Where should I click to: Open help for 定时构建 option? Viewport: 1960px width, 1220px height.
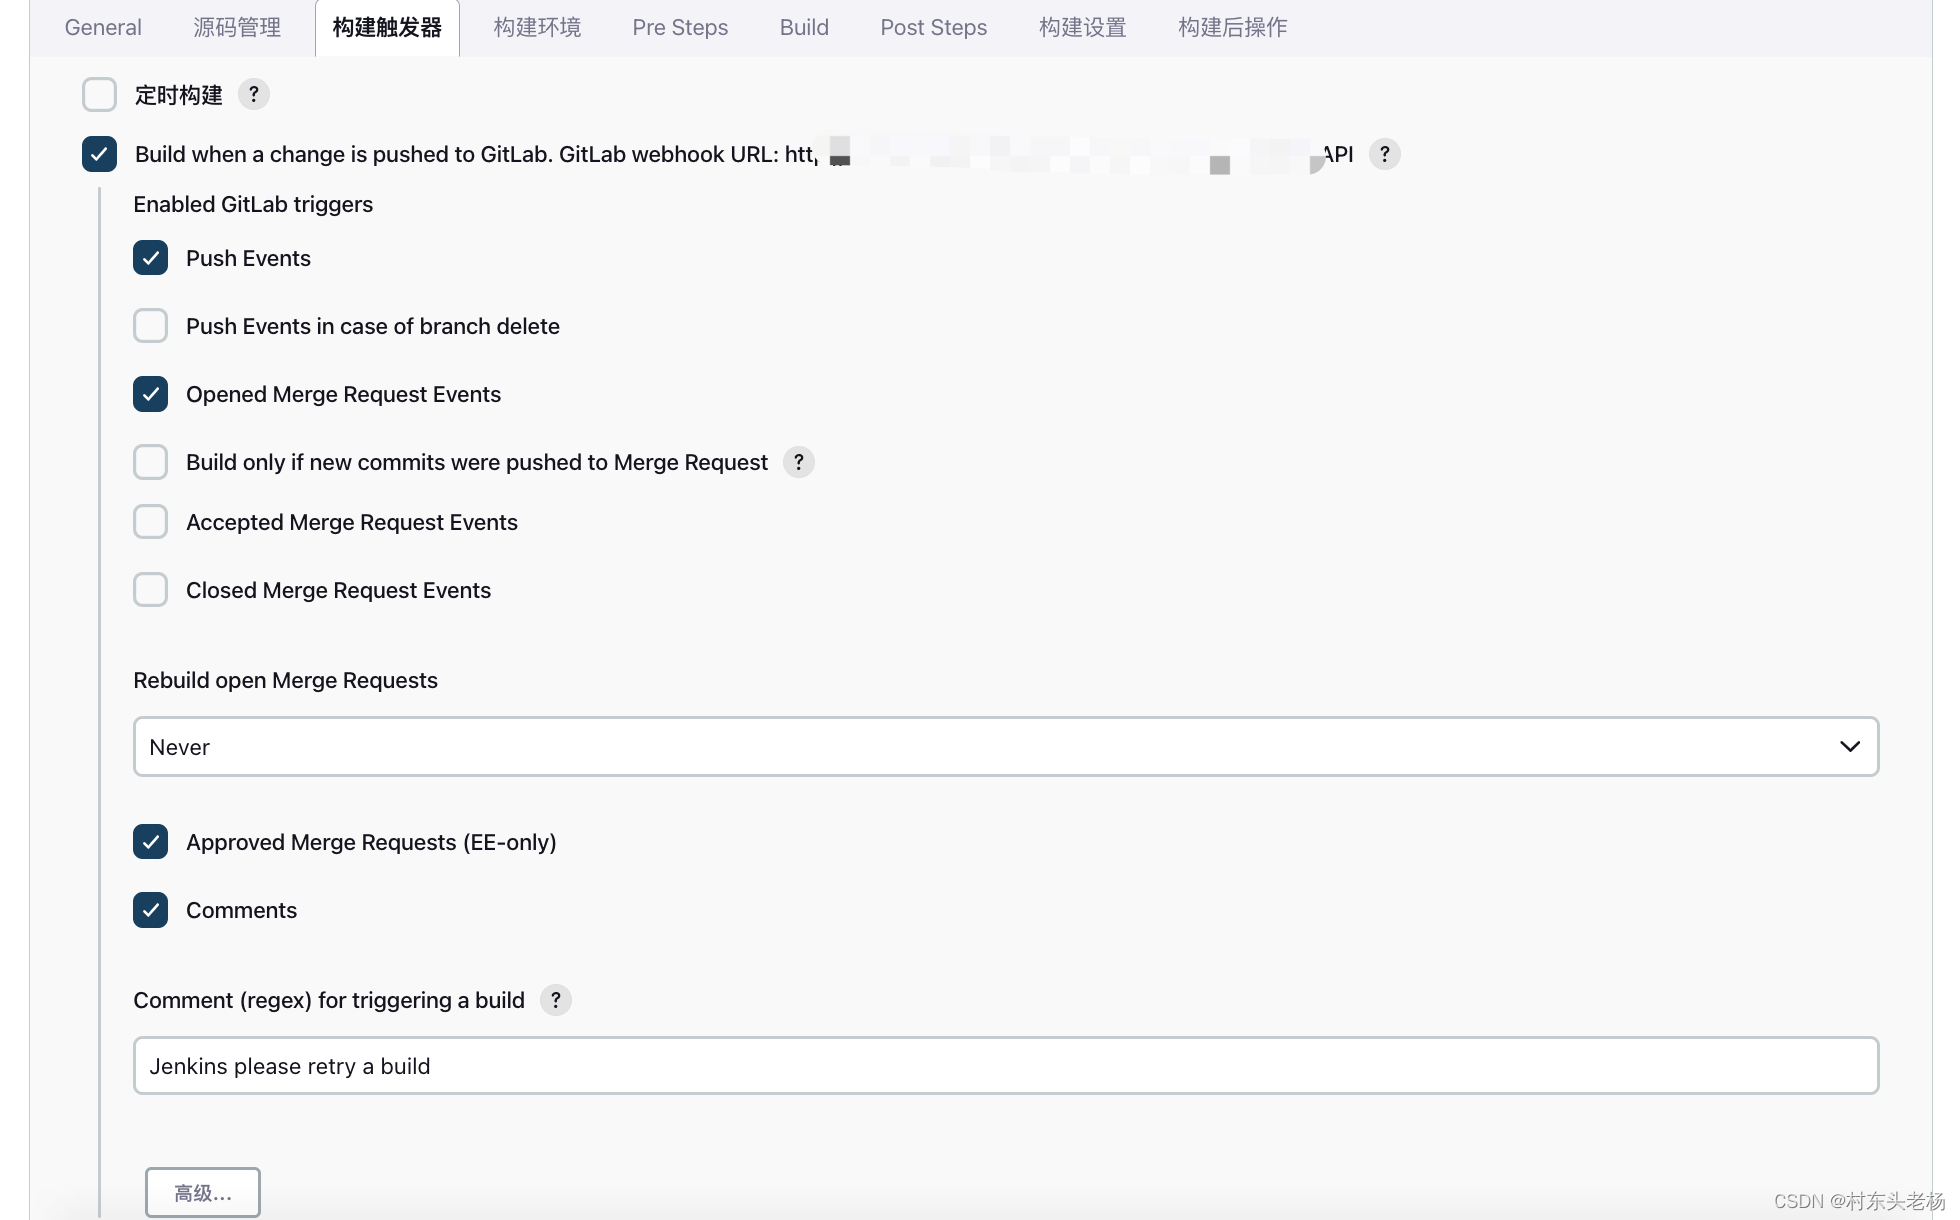253,94
